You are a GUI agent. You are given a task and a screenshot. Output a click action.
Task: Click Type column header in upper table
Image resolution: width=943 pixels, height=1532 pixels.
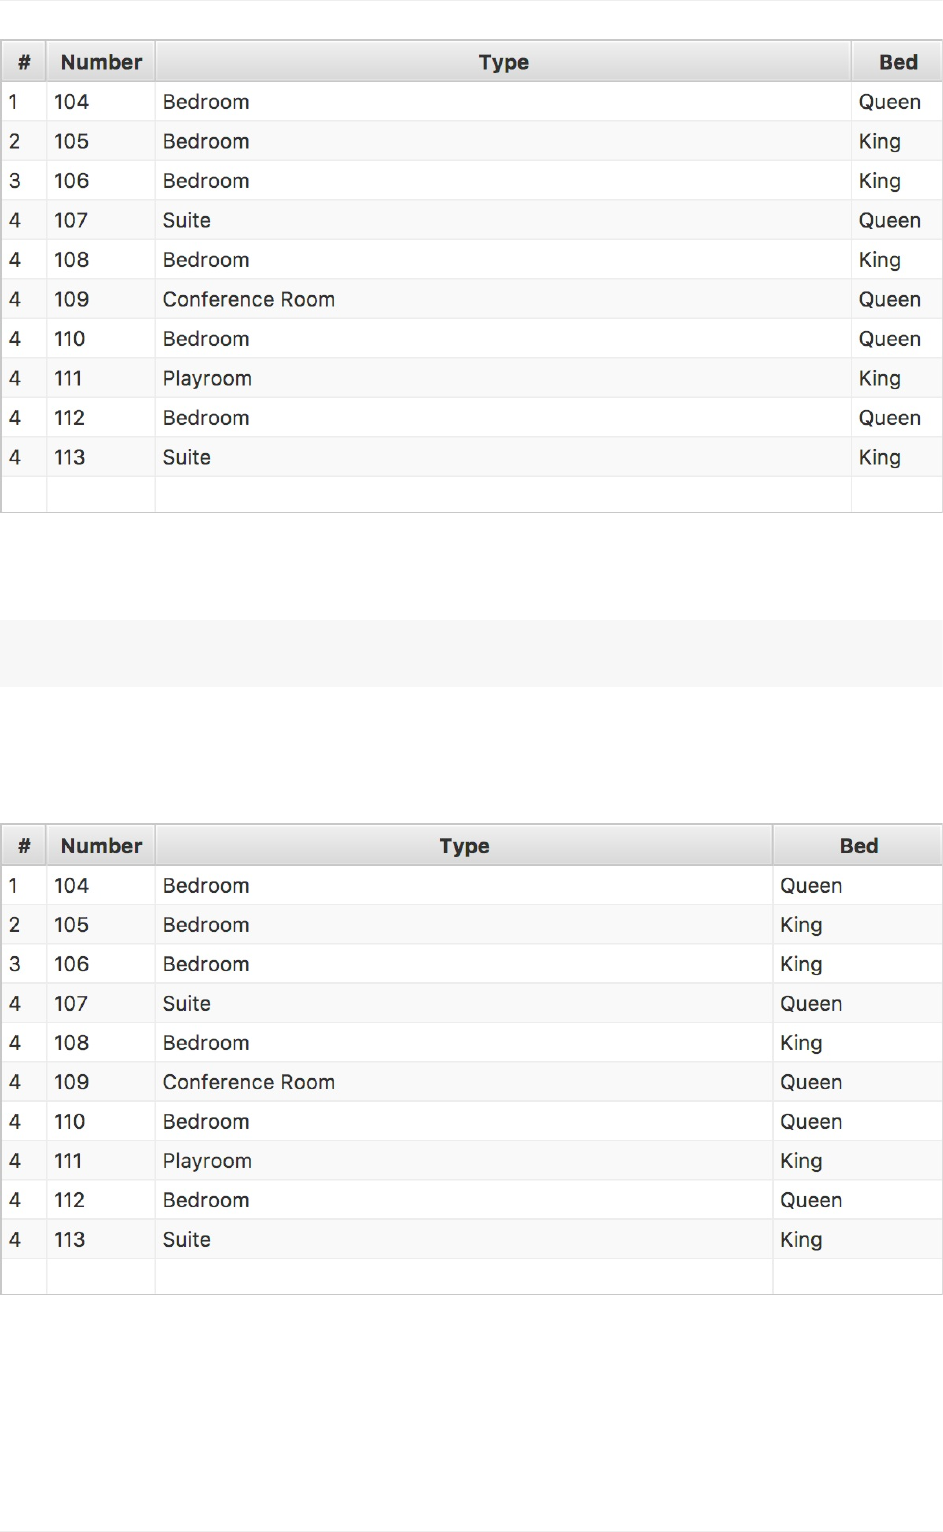point(503,62)
